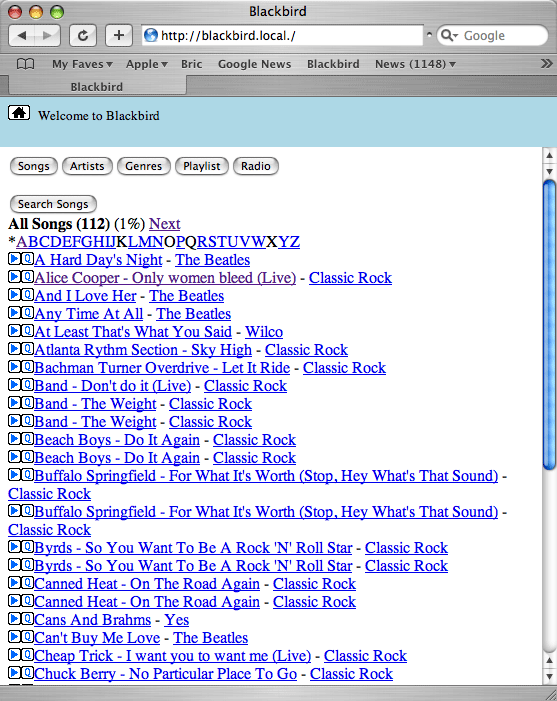Viewport: 557px width, 701px height.
Task: Play A Hard Day's Night song
Action: [x=14, y=258]
